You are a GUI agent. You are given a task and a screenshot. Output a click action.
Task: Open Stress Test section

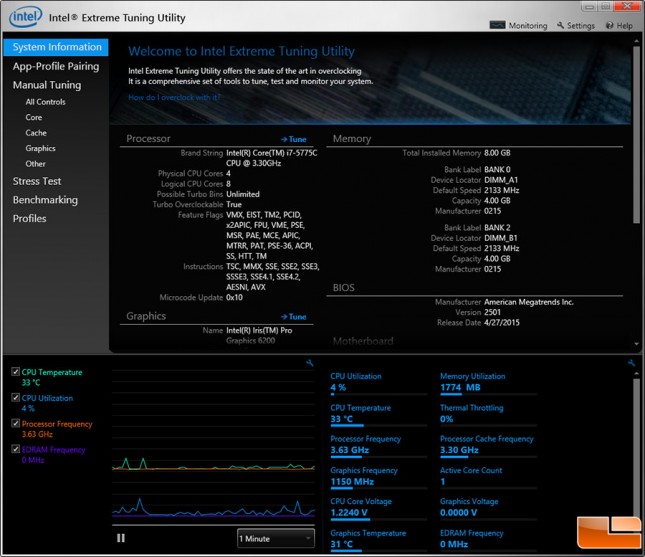tap(37, 181)
